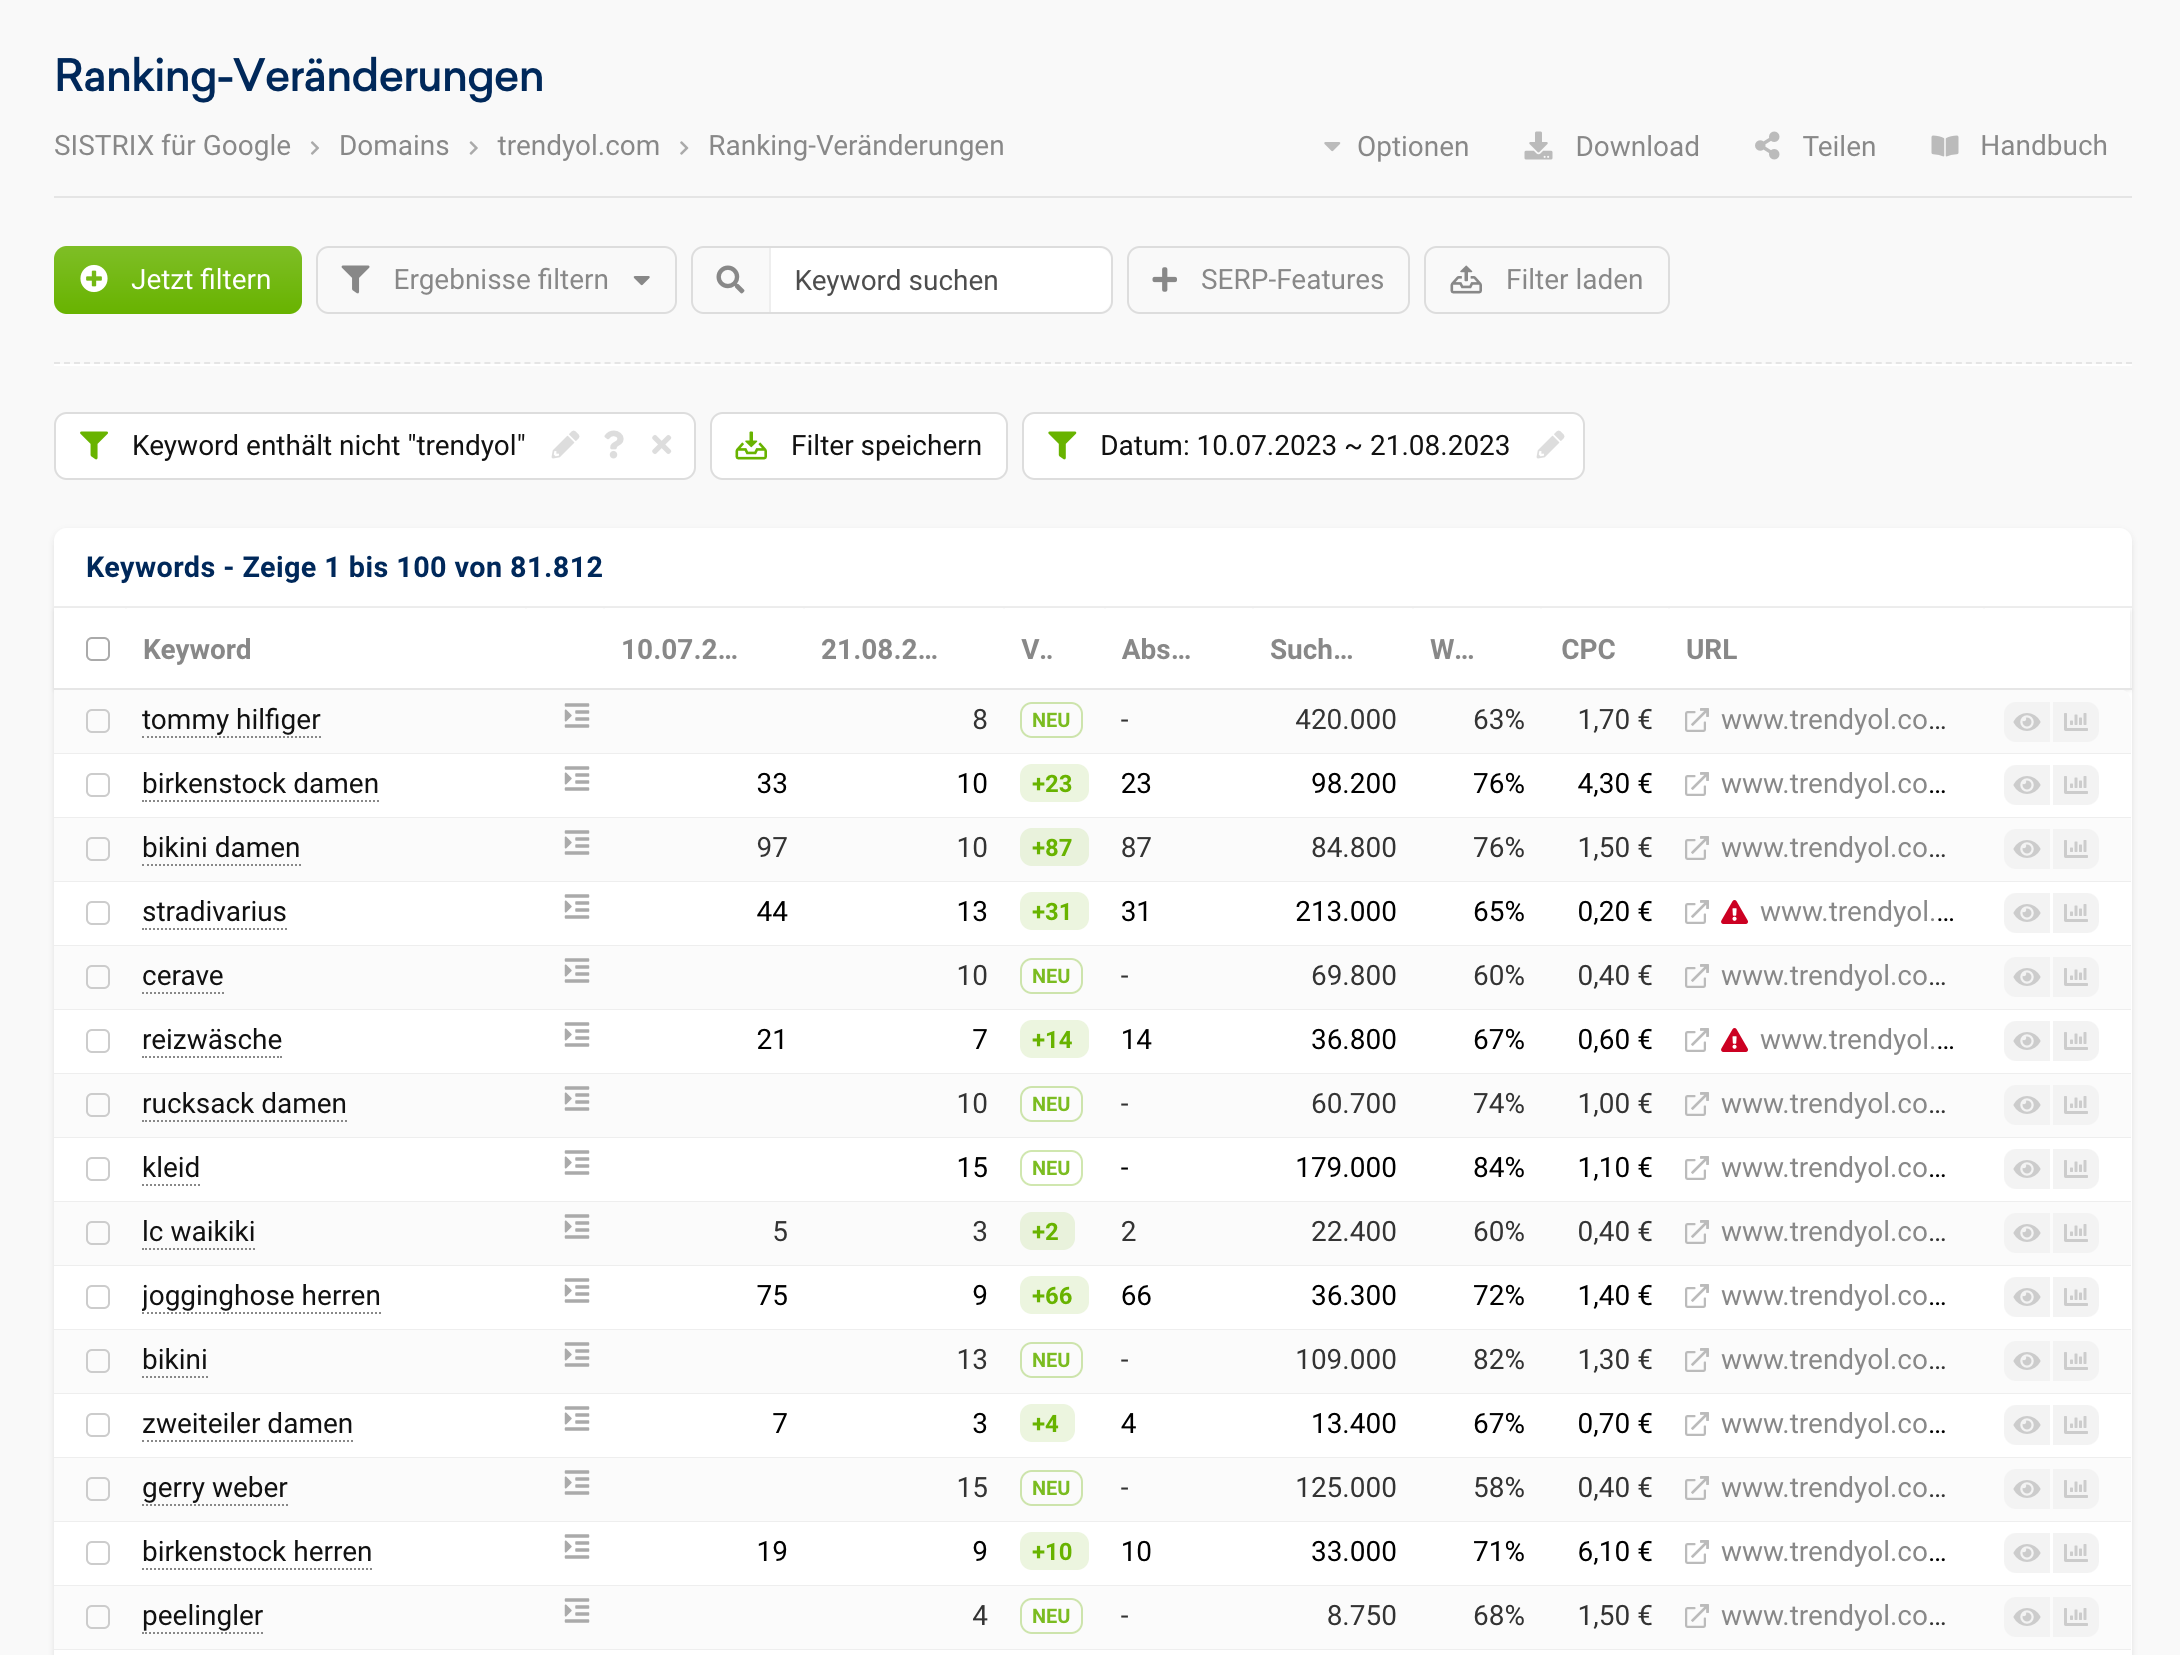Click the magnifier search icon
This screenshot has height=1655, width=2180.
(x=731, y=280)
